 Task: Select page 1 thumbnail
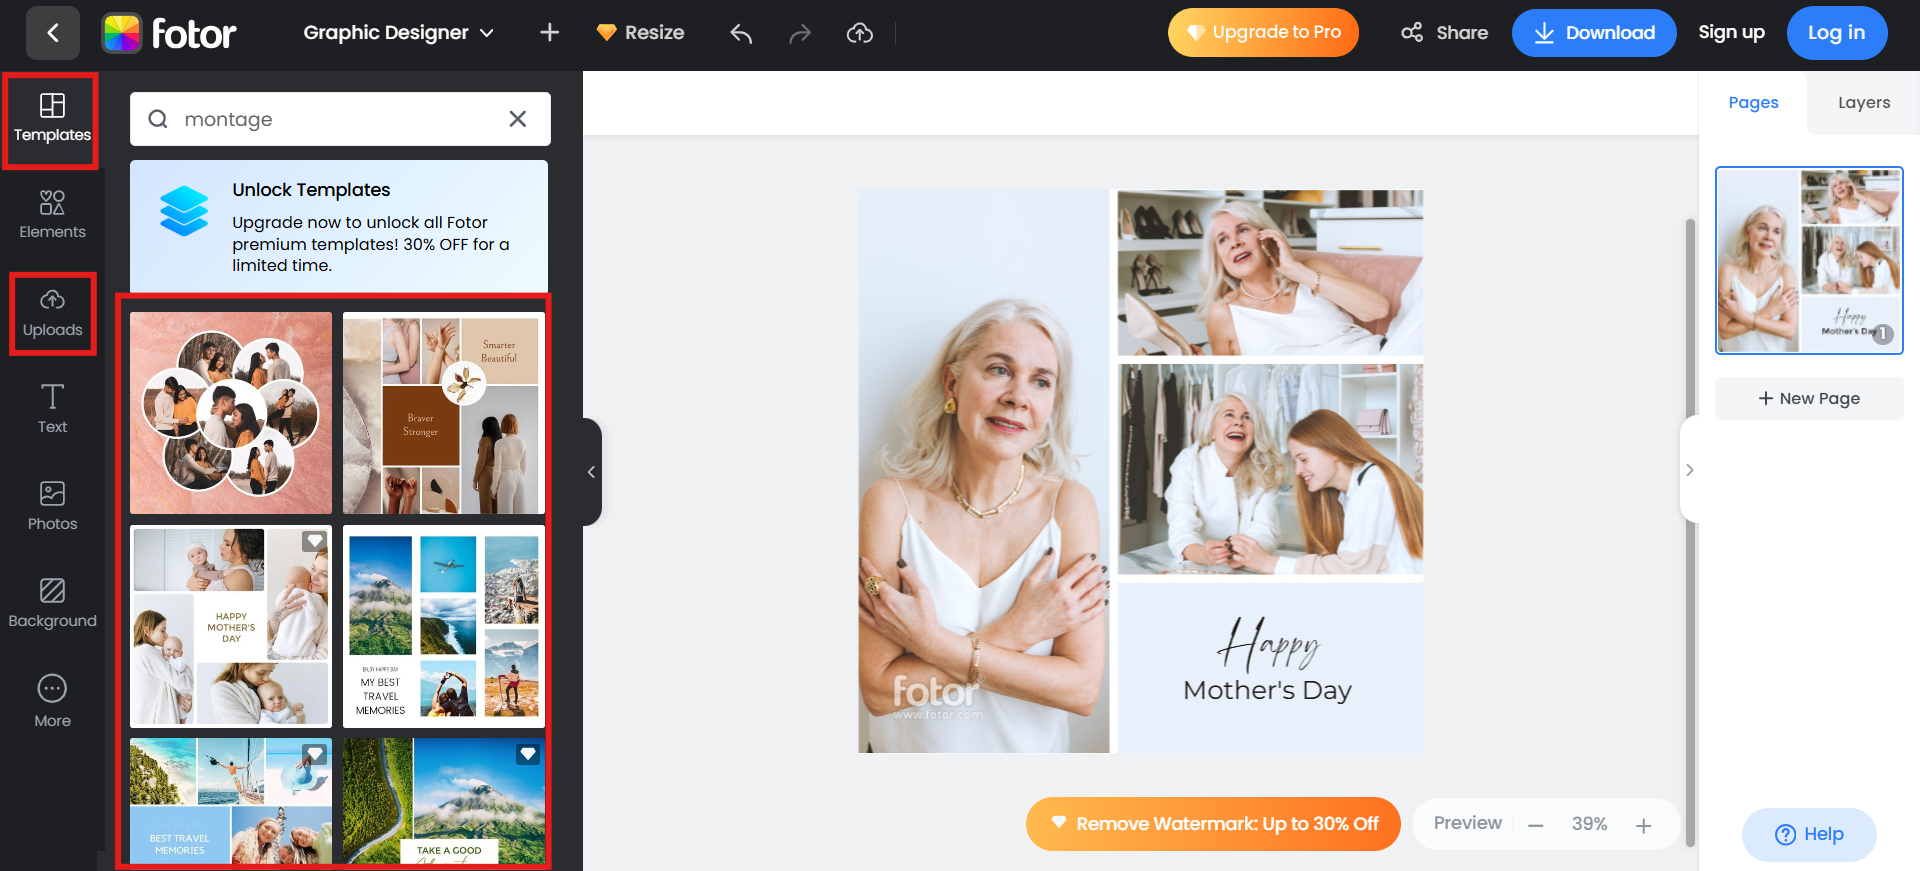tap(1809, 260)
